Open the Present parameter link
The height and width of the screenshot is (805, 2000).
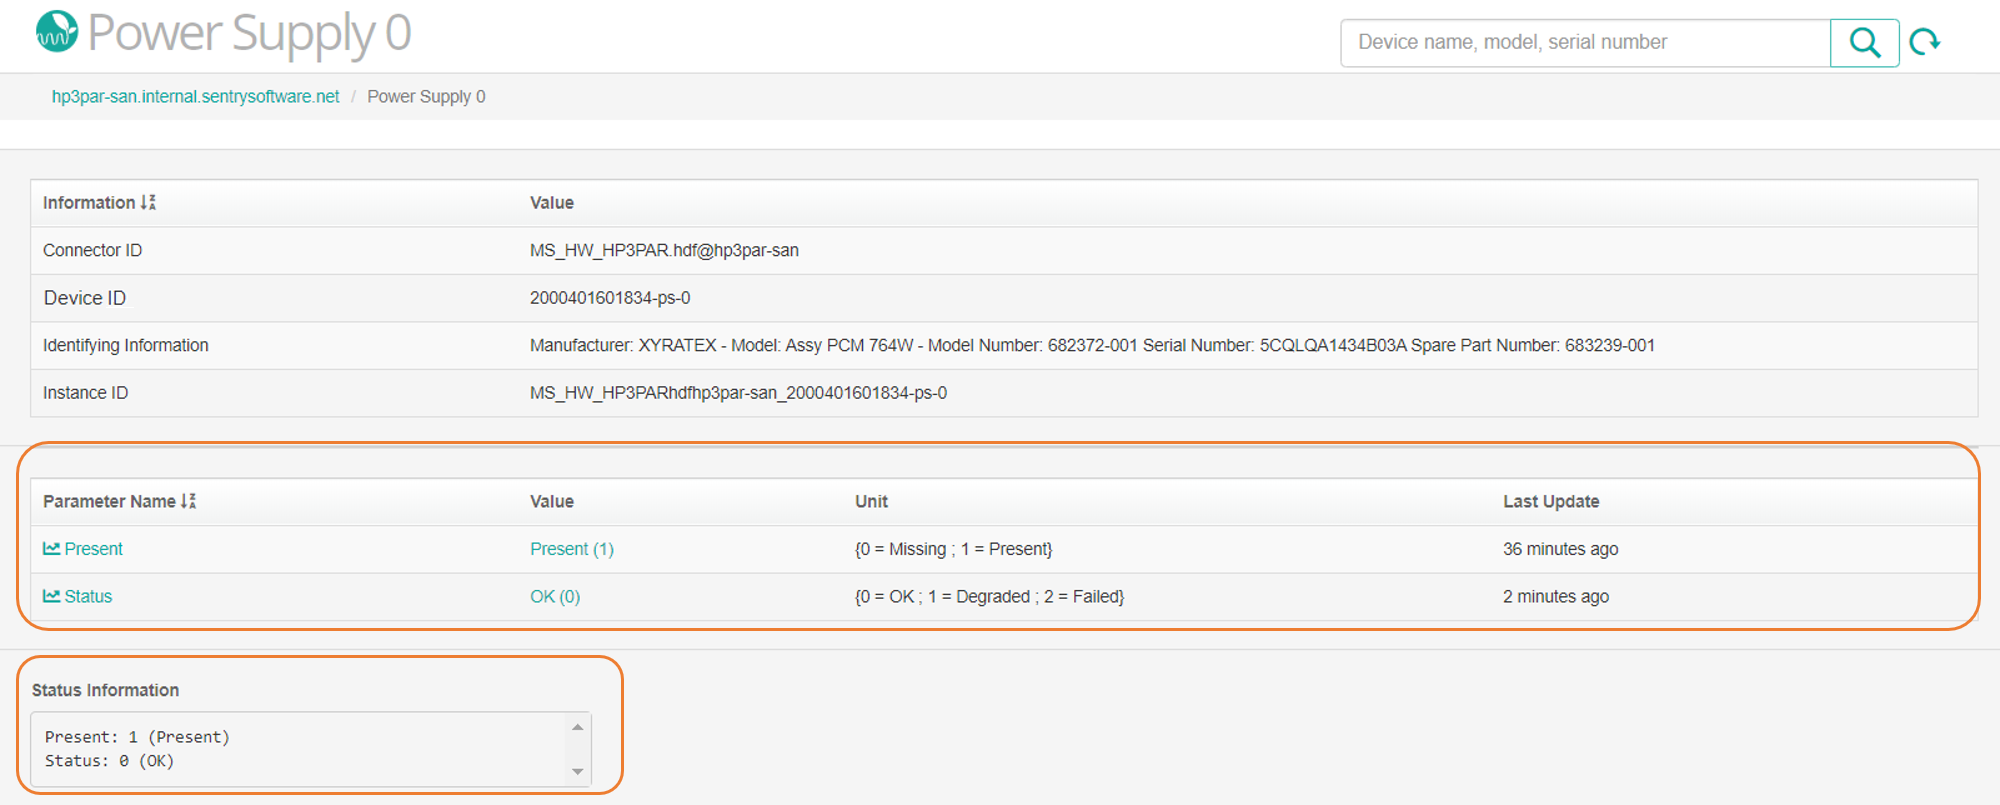click(93, 549)
